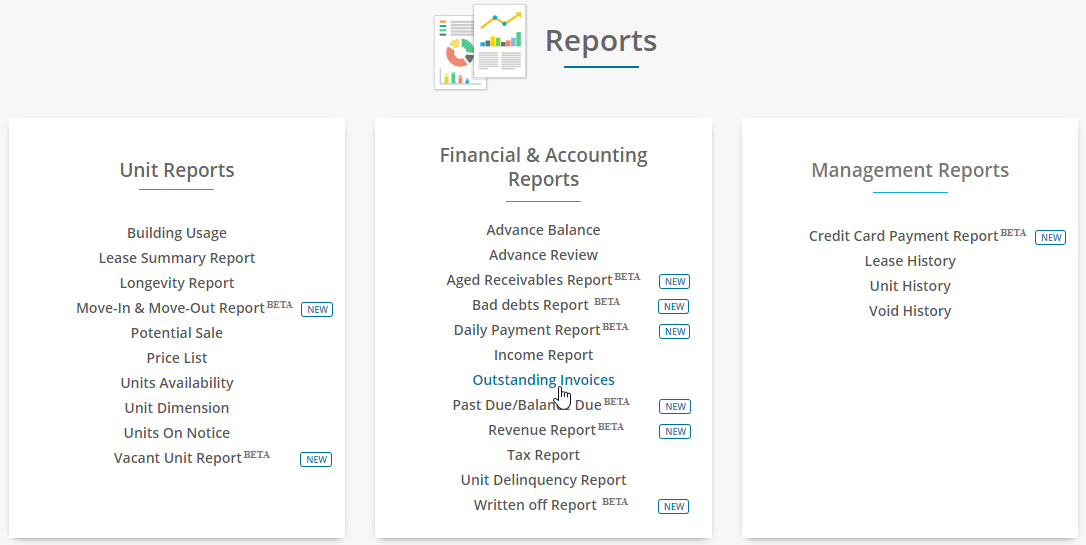
Task: View the Longevity Report
Action: click(177, 283)
